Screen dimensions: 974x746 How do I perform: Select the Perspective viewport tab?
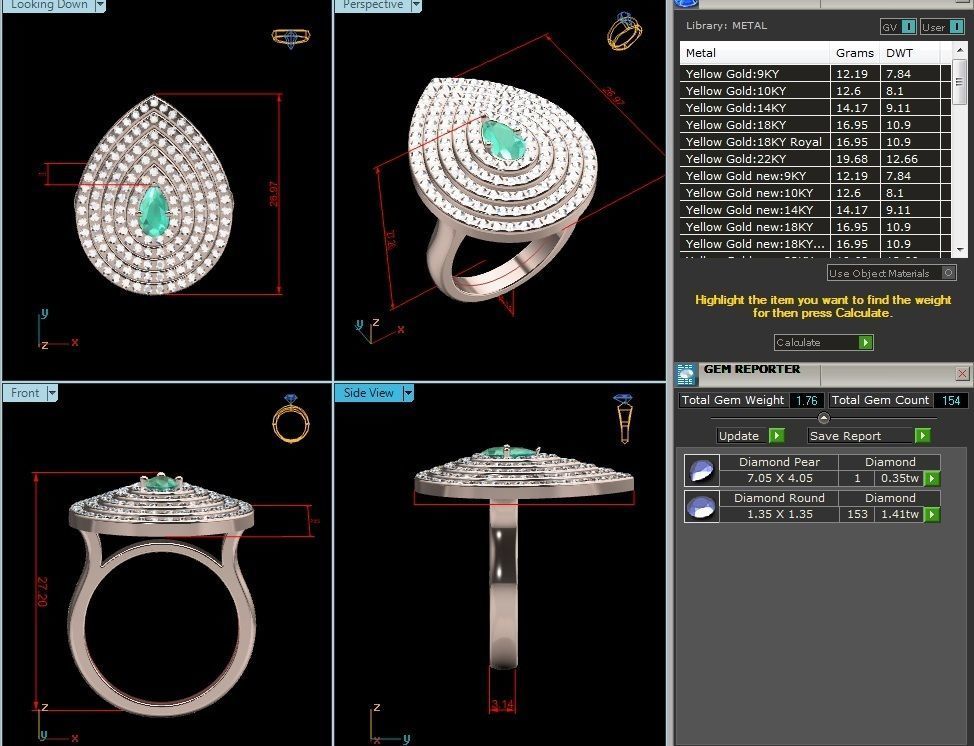click(373, 5)
